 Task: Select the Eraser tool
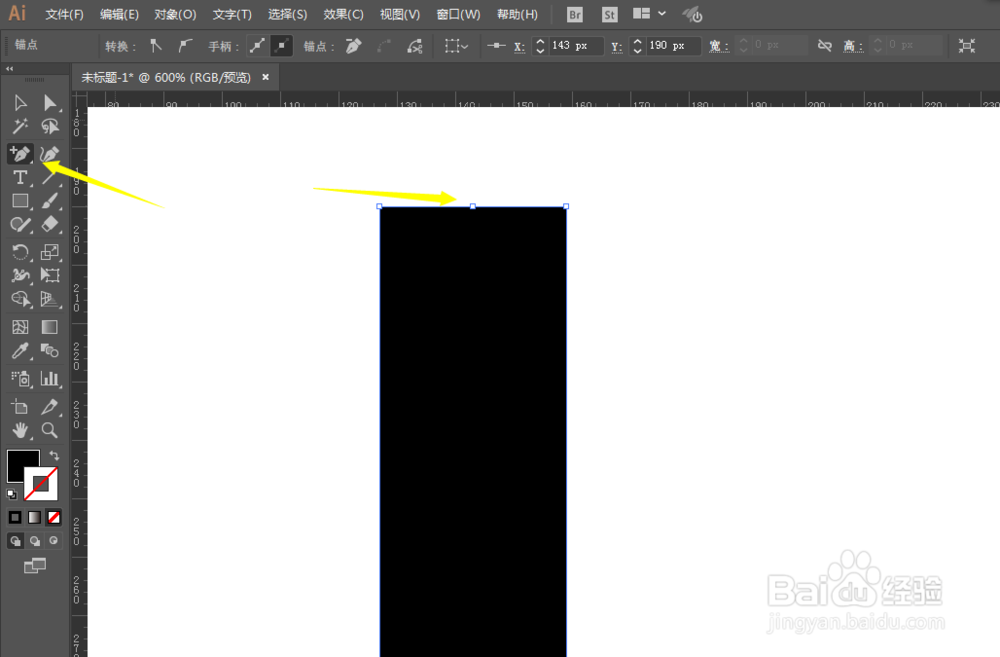click(x=50, y=225)
